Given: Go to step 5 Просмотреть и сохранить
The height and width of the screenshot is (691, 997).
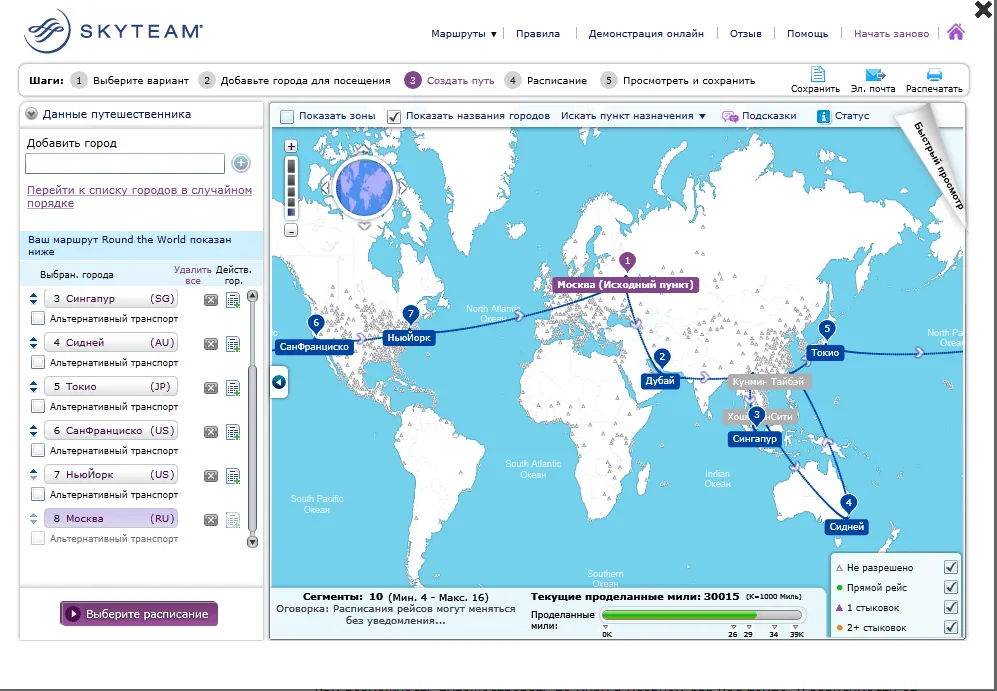Looking at the screenshot, I should click(678, 81).
